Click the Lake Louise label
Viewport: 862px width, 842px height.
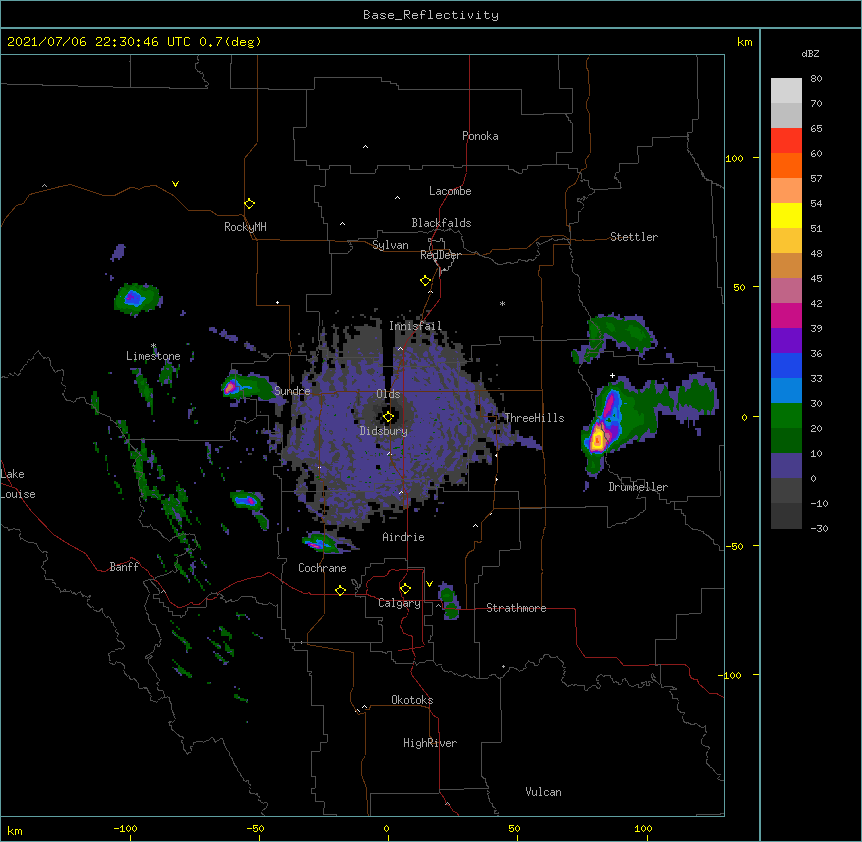(17, 484)
